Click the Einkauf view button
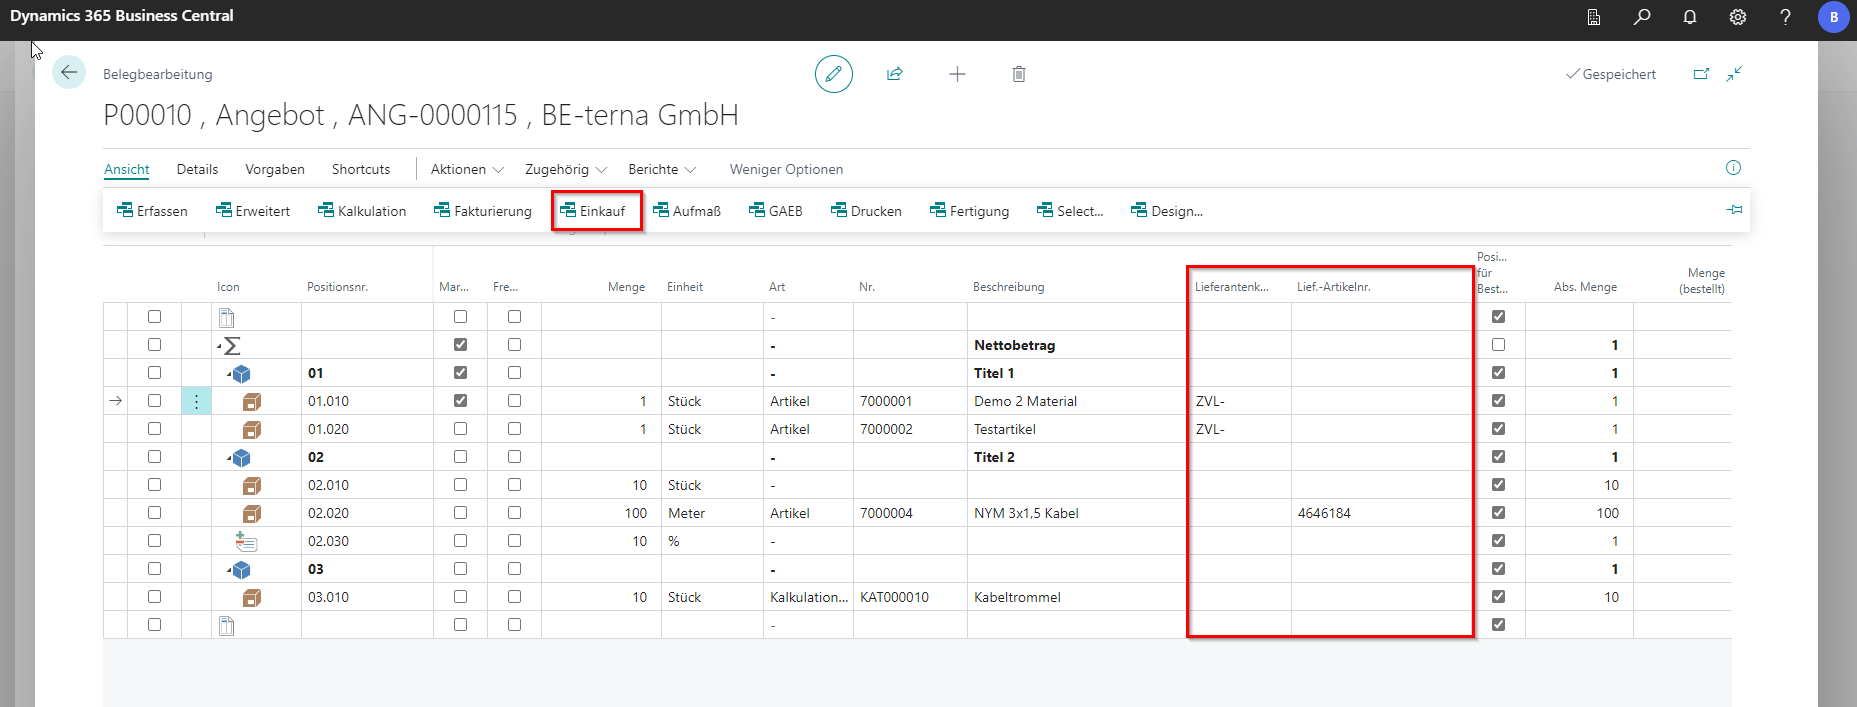This screenshot has height=707, width=1857. (596, 211)
